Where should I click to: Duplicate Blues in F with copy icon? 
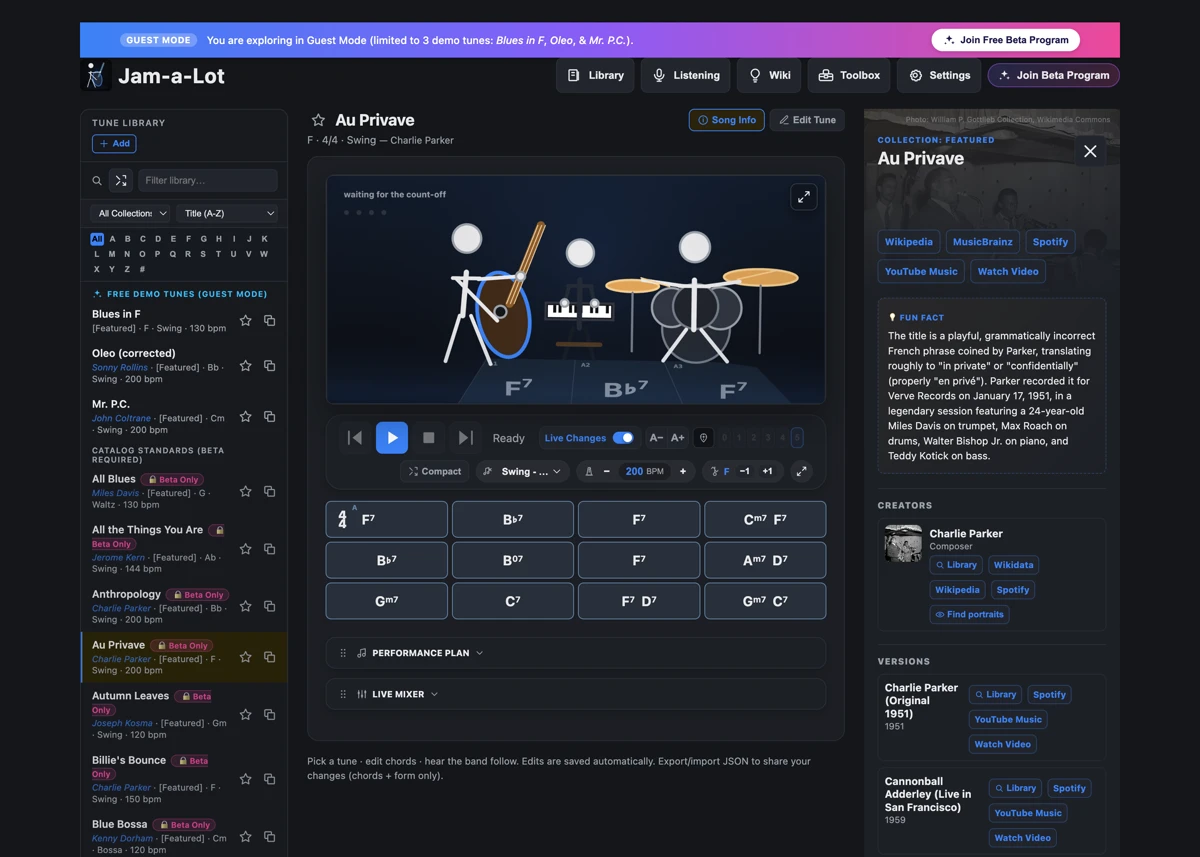[x=270, y=321]
